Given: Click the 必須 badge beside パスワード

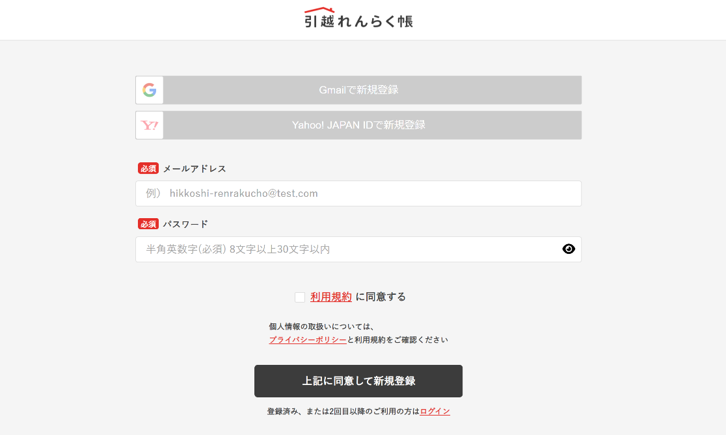Looking at the screenshot, I should click(148, 224).
